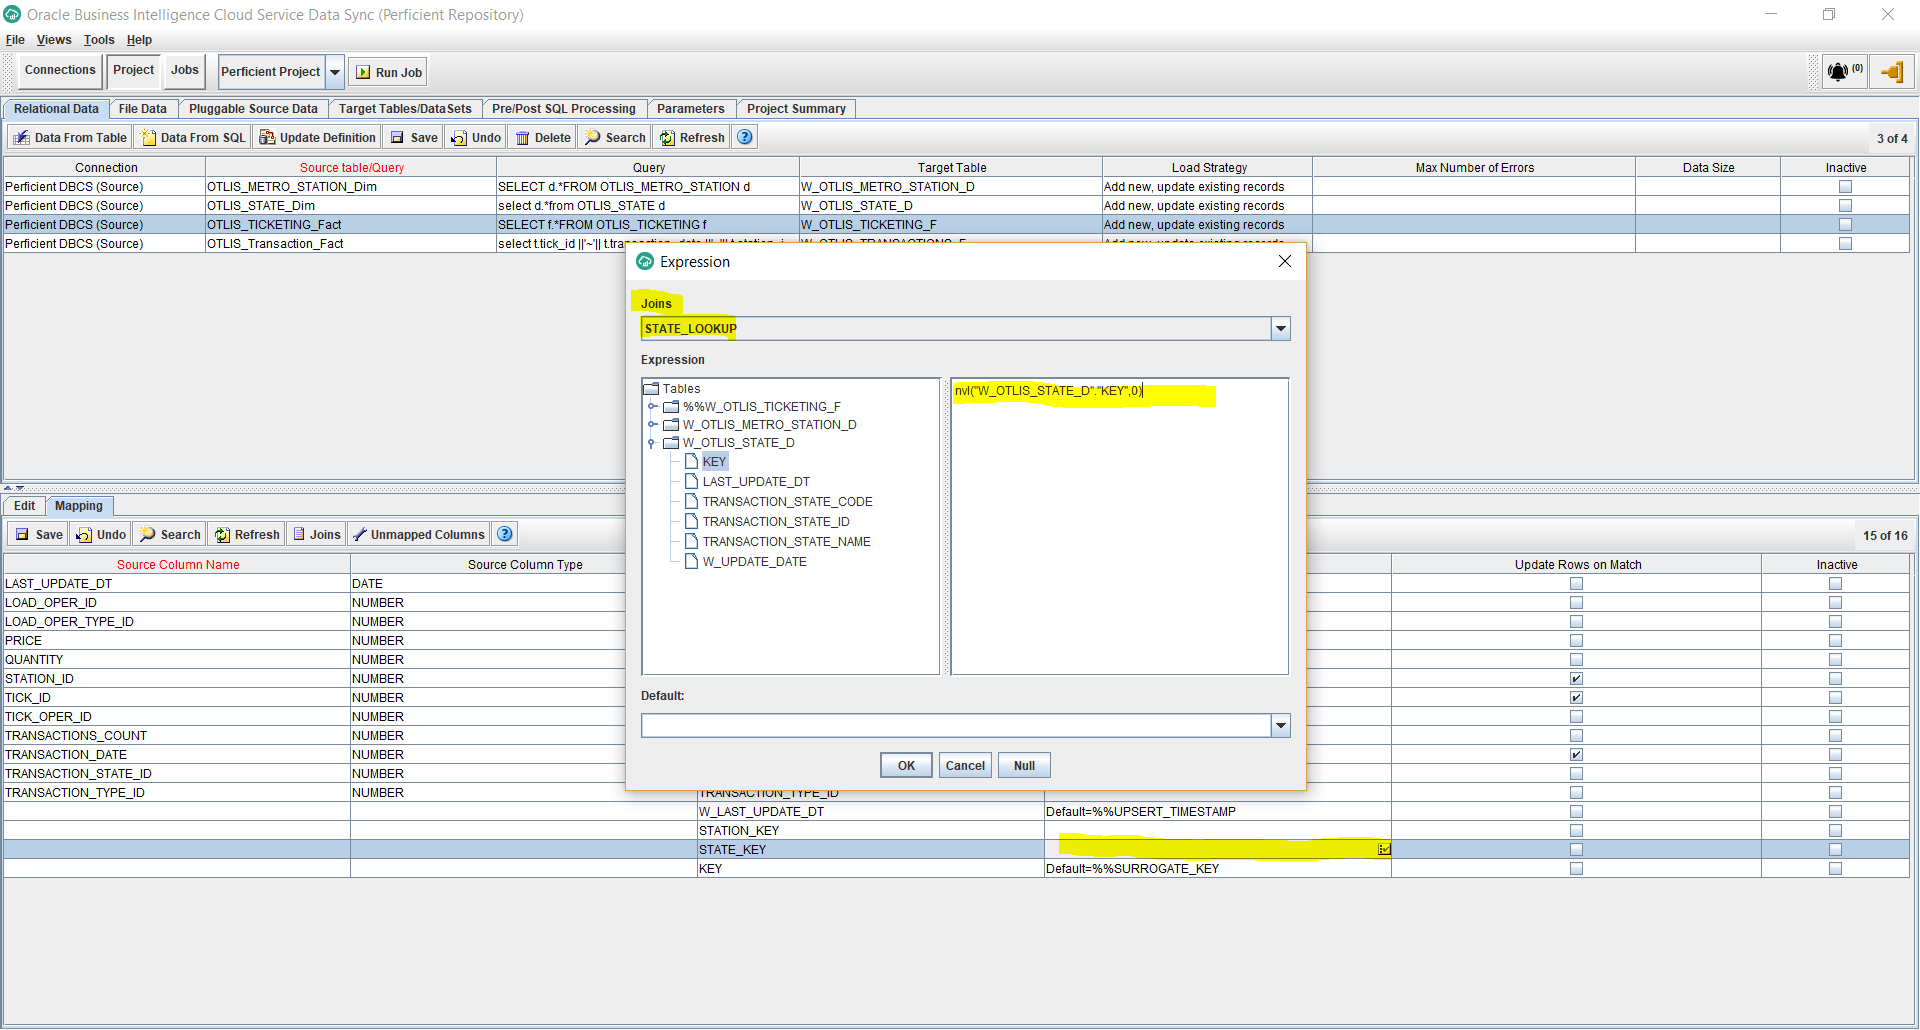This screenshot has height=1030, width=1920.
Task: Click Data From Table toolbar button
Action: click(x=70, y=138)
